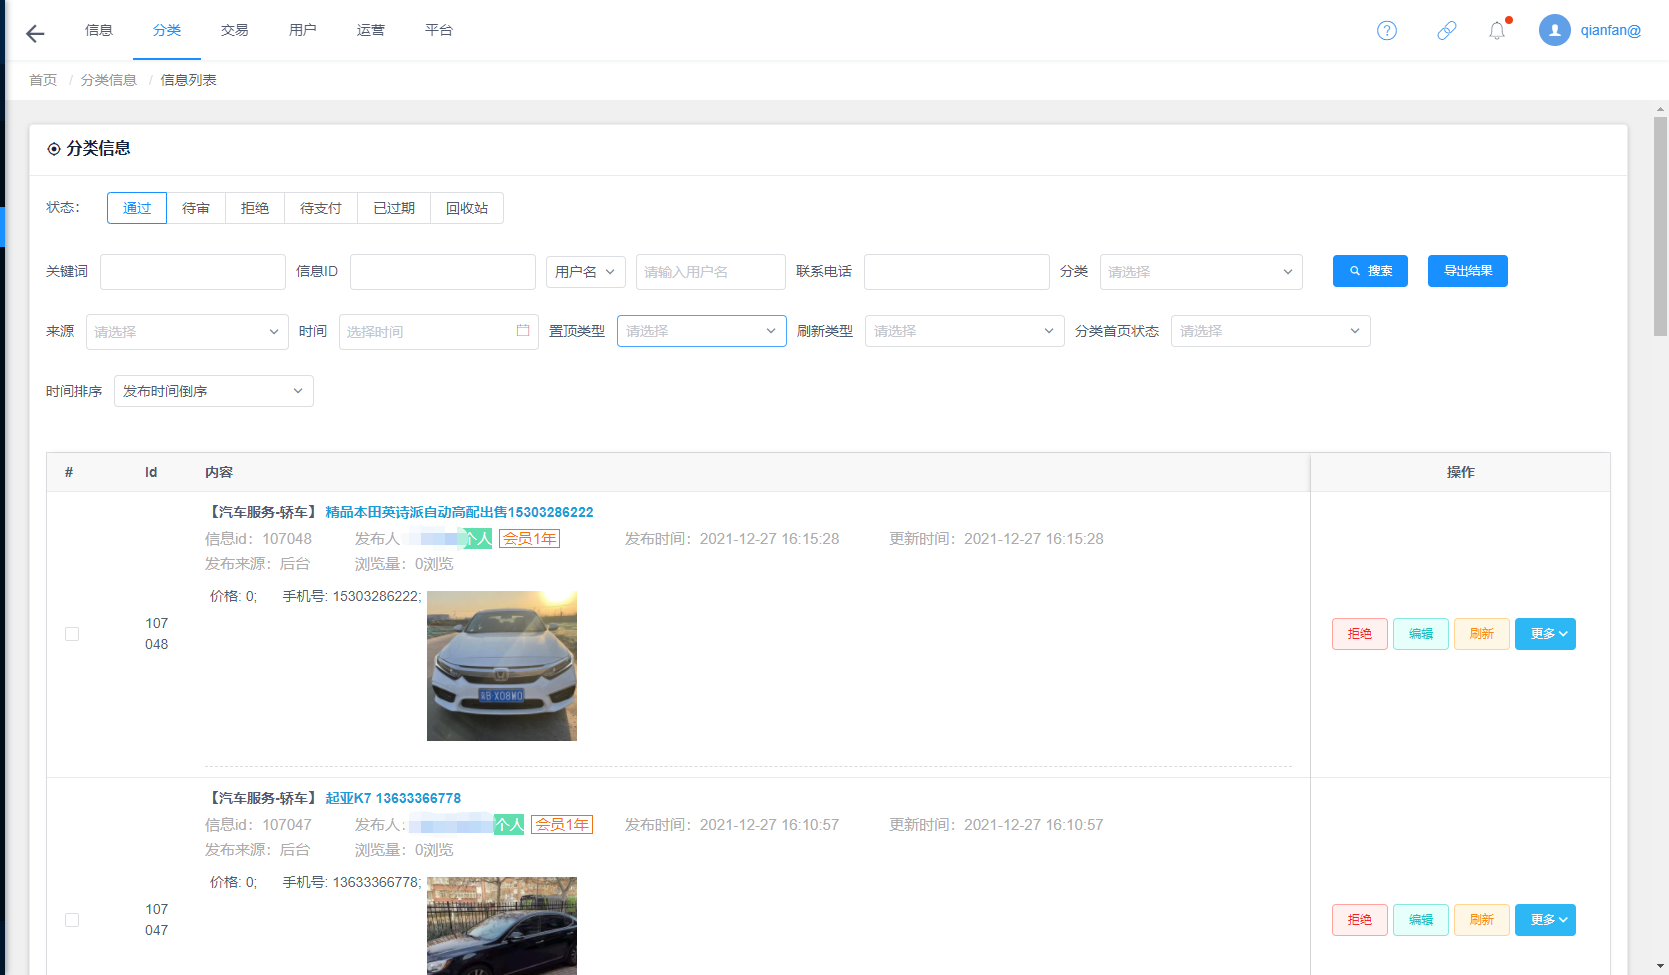This screenshot has width=1669, height=975.
Task: Click the 分类信息 section radio-dot icon
Action: click(x=54, y=149)
